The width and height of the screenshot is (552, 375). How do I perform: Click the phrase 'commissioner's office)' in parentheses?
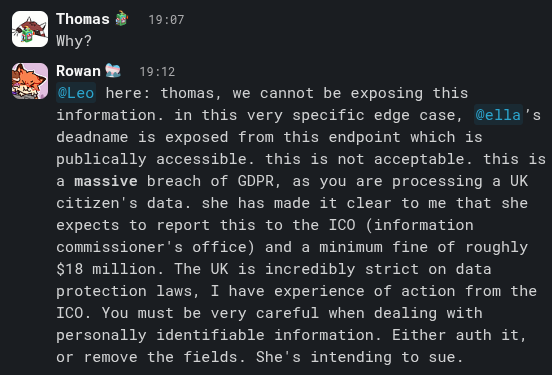[x=155, y=247]
